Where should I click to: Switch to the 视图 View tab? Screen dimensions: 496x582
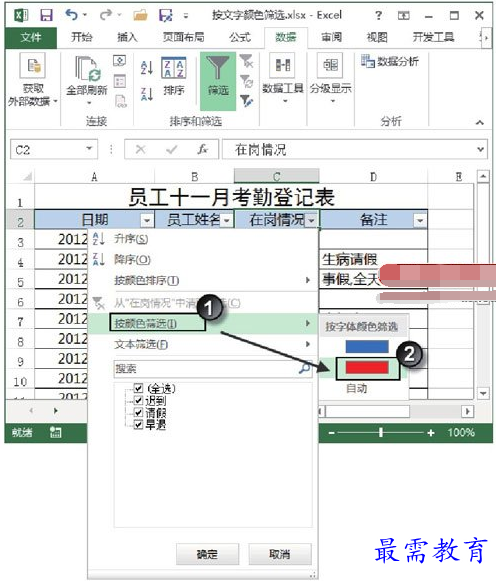tap(377, 37)
